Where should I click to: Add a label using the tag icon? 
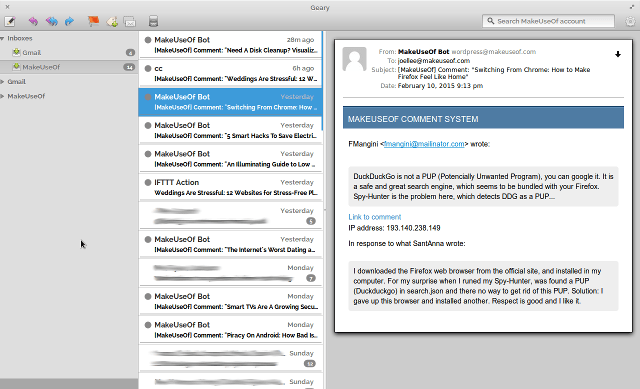click(112, 21)
